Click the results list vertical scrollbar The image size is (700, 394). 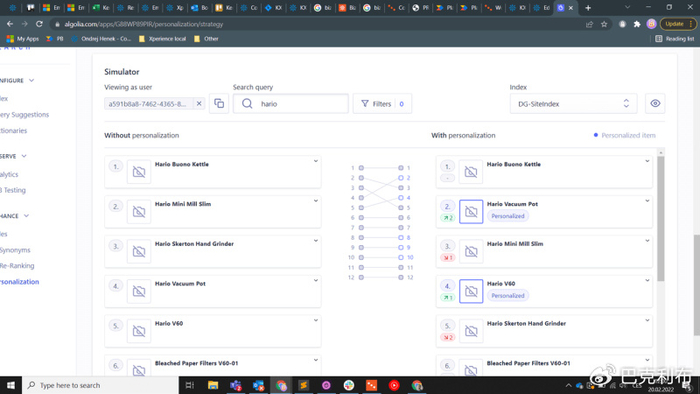[x=660, y=219]
